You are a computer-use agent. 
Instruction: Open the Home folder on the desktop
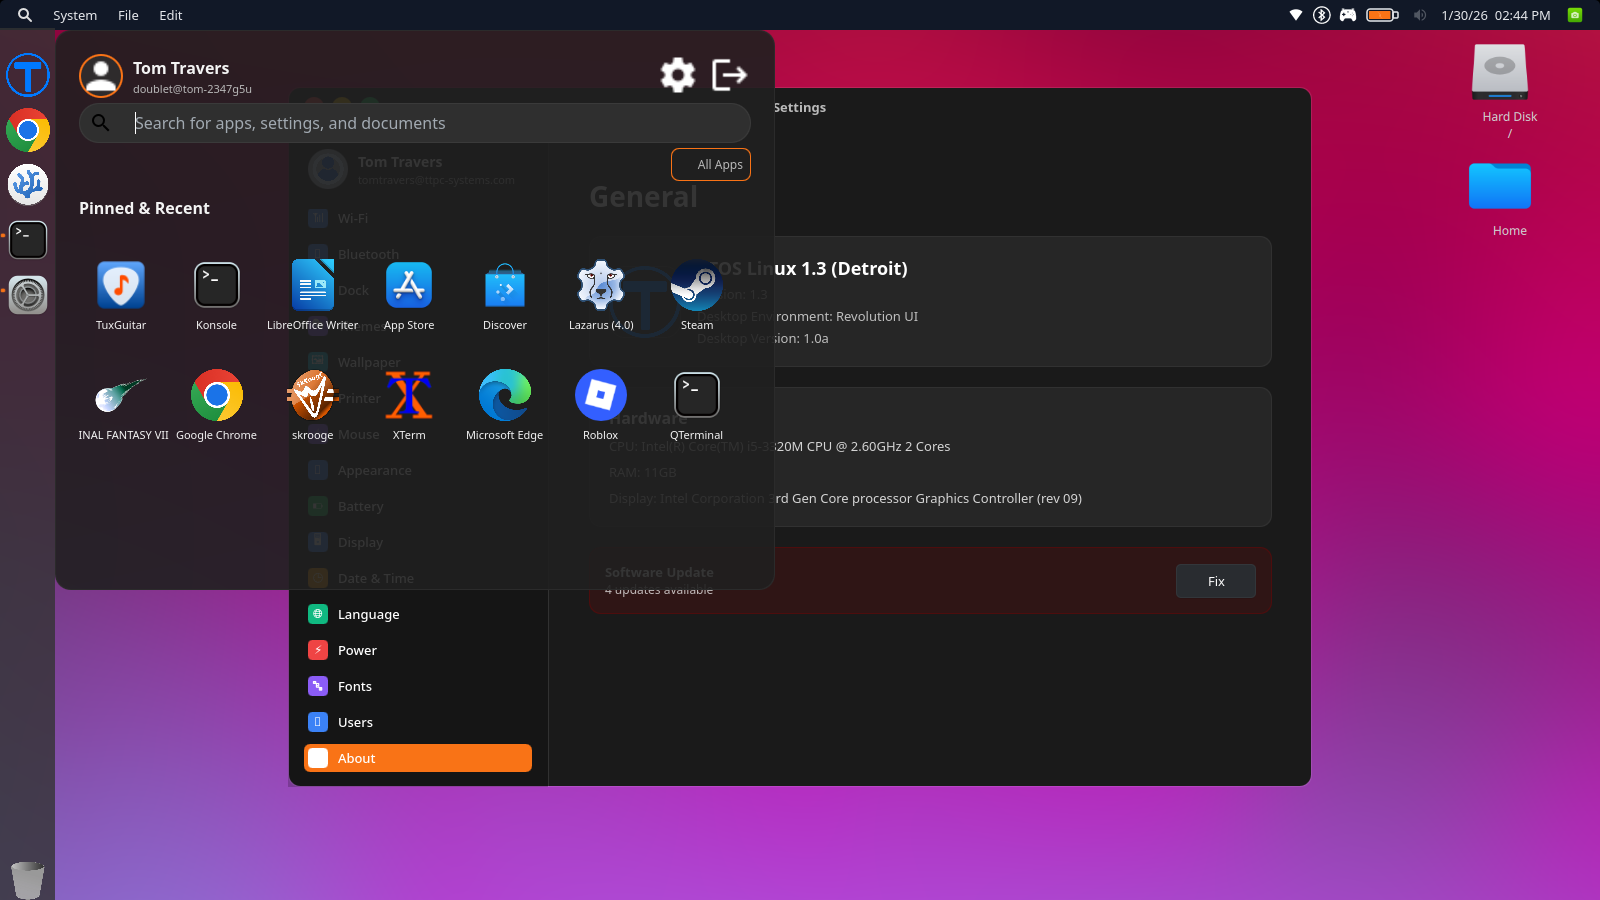1500,186
